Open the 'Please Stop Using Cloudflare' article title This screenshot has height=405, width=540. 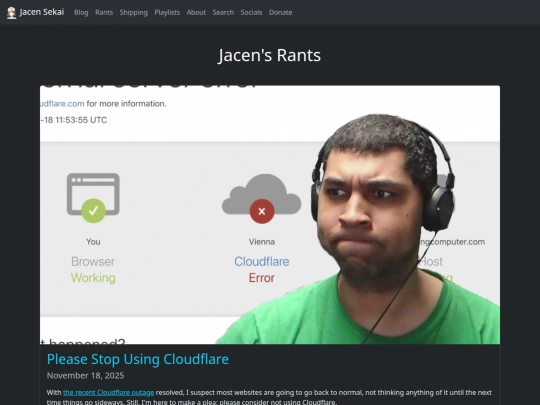coord(138,359)
